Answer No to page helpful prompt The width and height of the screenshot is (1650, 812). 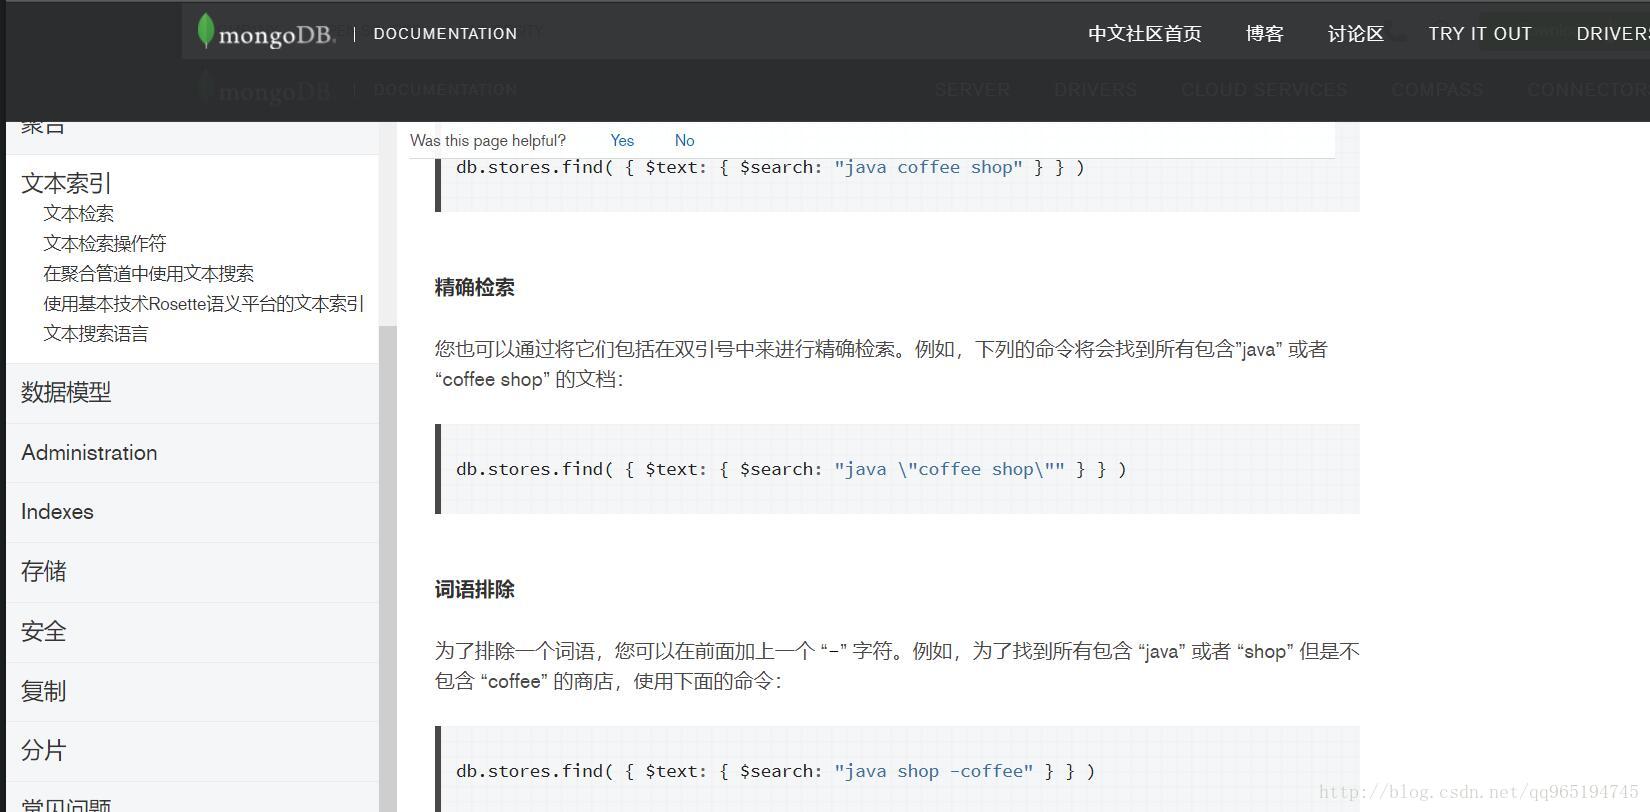pyautogui.click(x=684, y=141)
